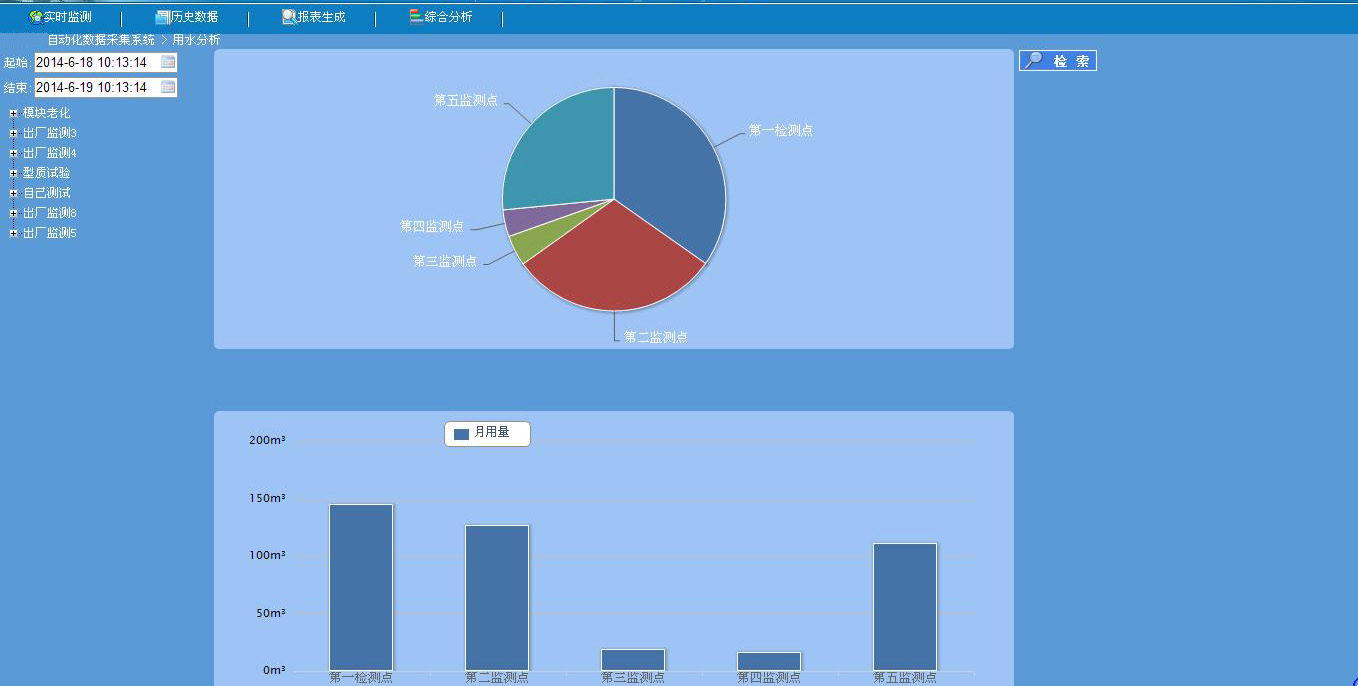
Task: Click the 综合分析 stacked-bars icon
Action: (x=416, y=17)
